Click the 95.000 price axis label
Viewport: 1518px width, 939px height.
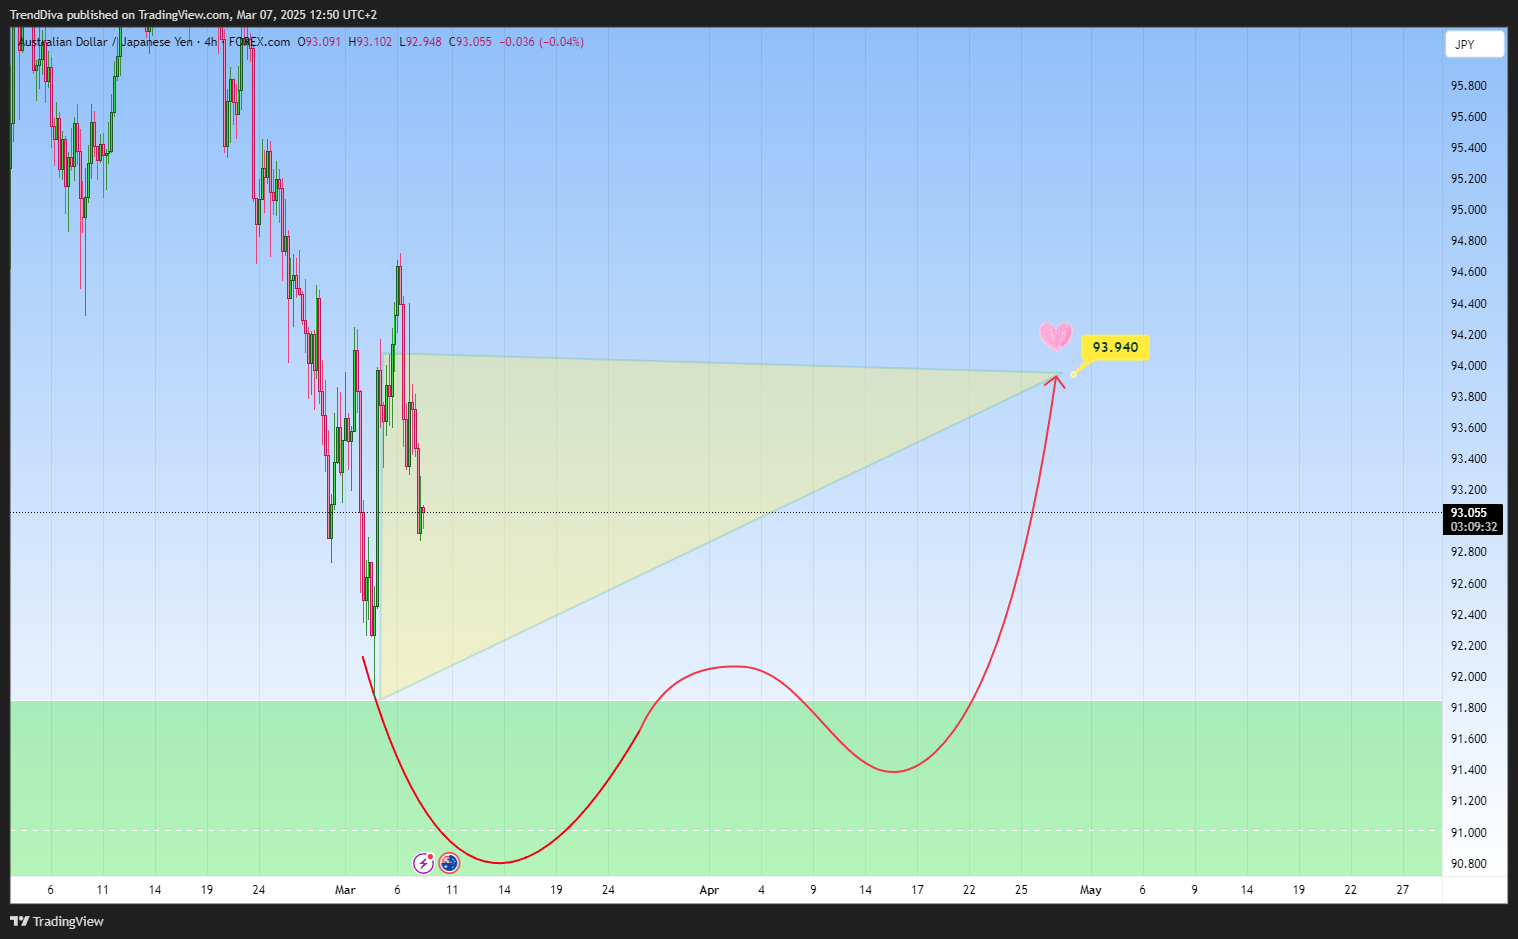(x=1468, y=210)
